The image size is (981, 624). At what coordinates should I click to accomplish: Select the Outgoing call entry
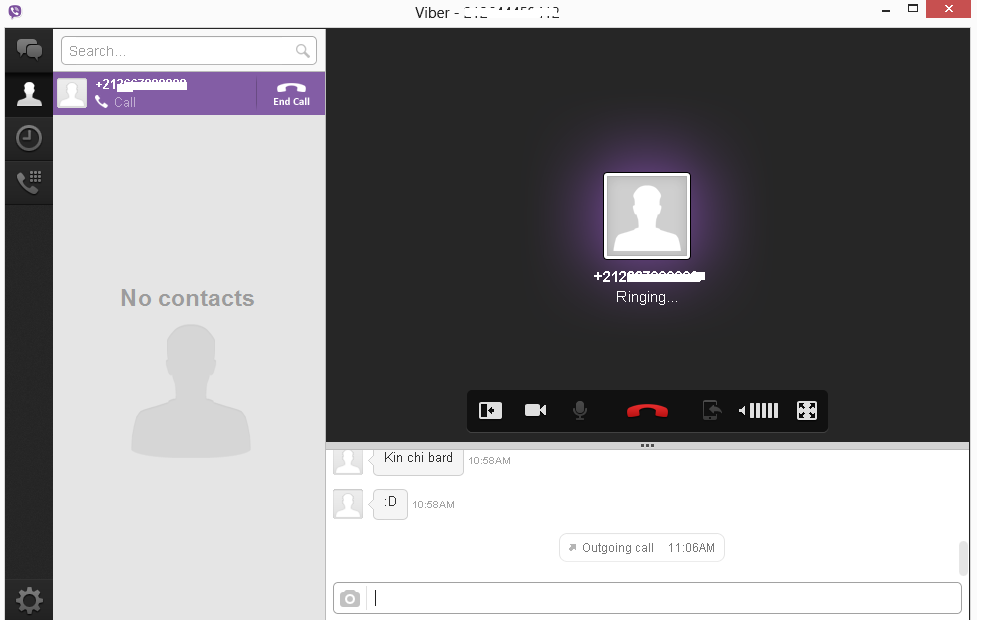tap(641, 547)
